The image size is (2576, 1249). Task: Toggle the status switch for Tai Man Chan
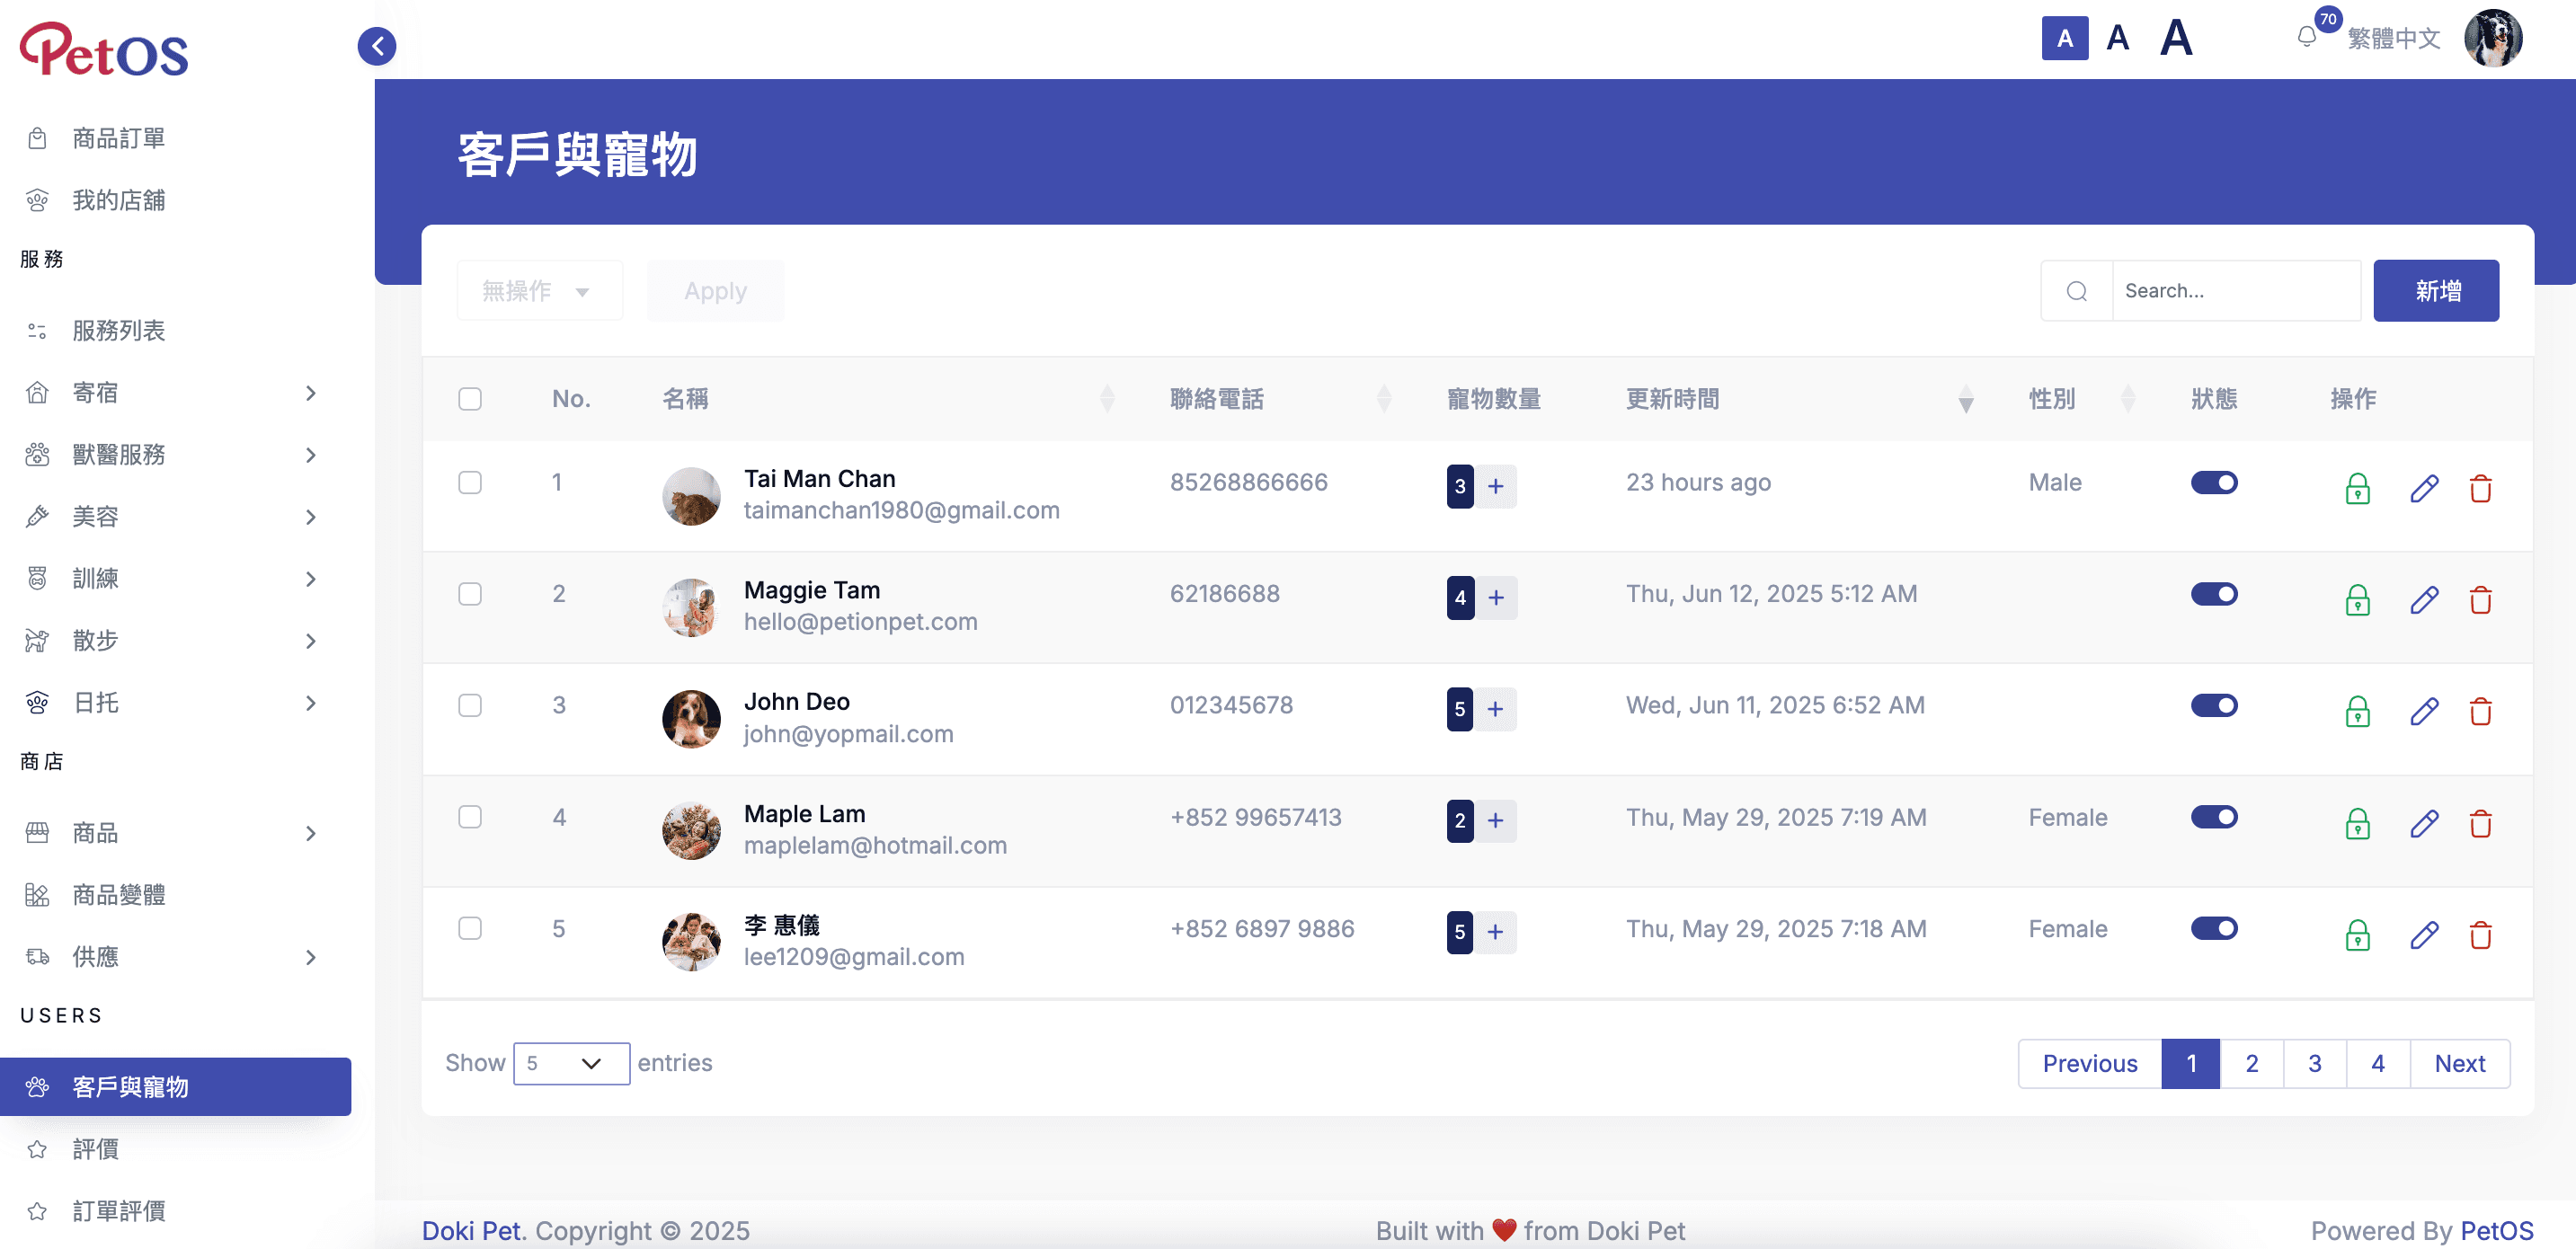[2213, 483]
